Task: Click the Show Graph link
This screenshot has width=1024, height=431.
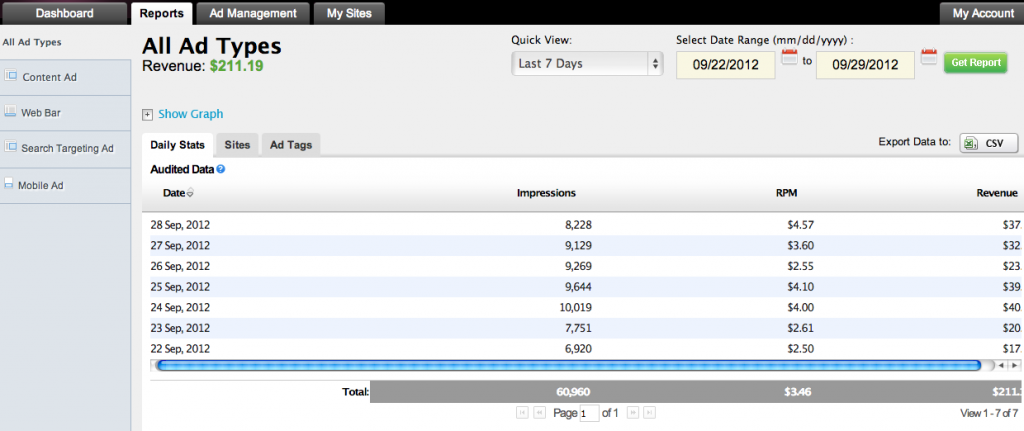Action: [x=191, y=114]
